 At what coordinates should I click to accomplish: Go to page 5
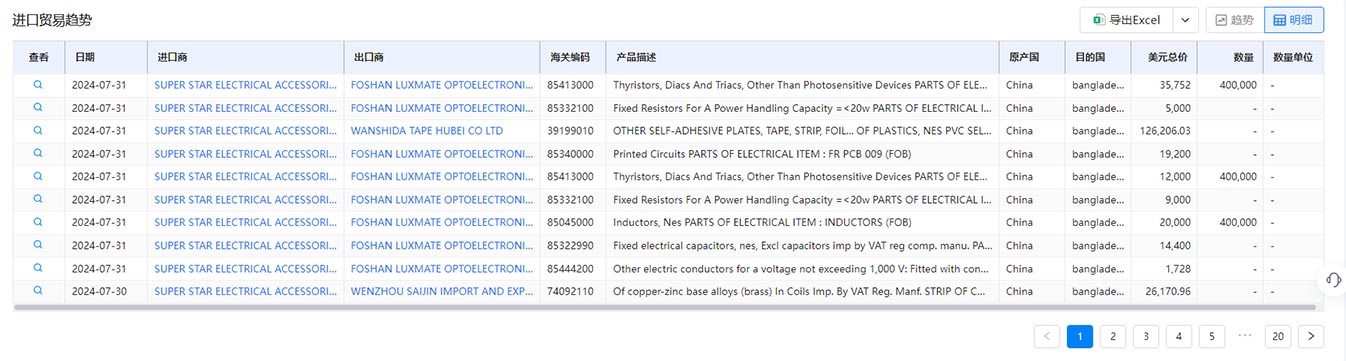(x=1212, y=336)
